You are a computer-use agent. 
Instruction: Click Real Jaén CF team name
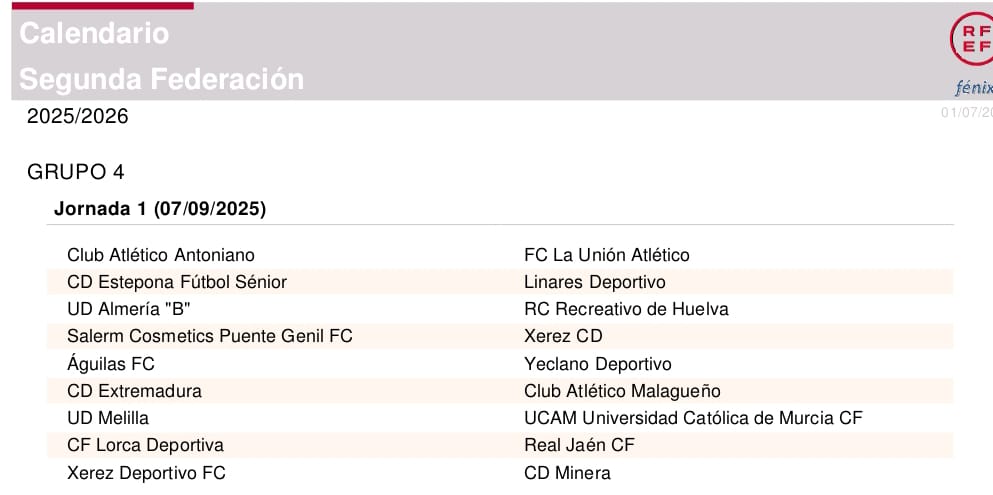(x=579, y=445)
